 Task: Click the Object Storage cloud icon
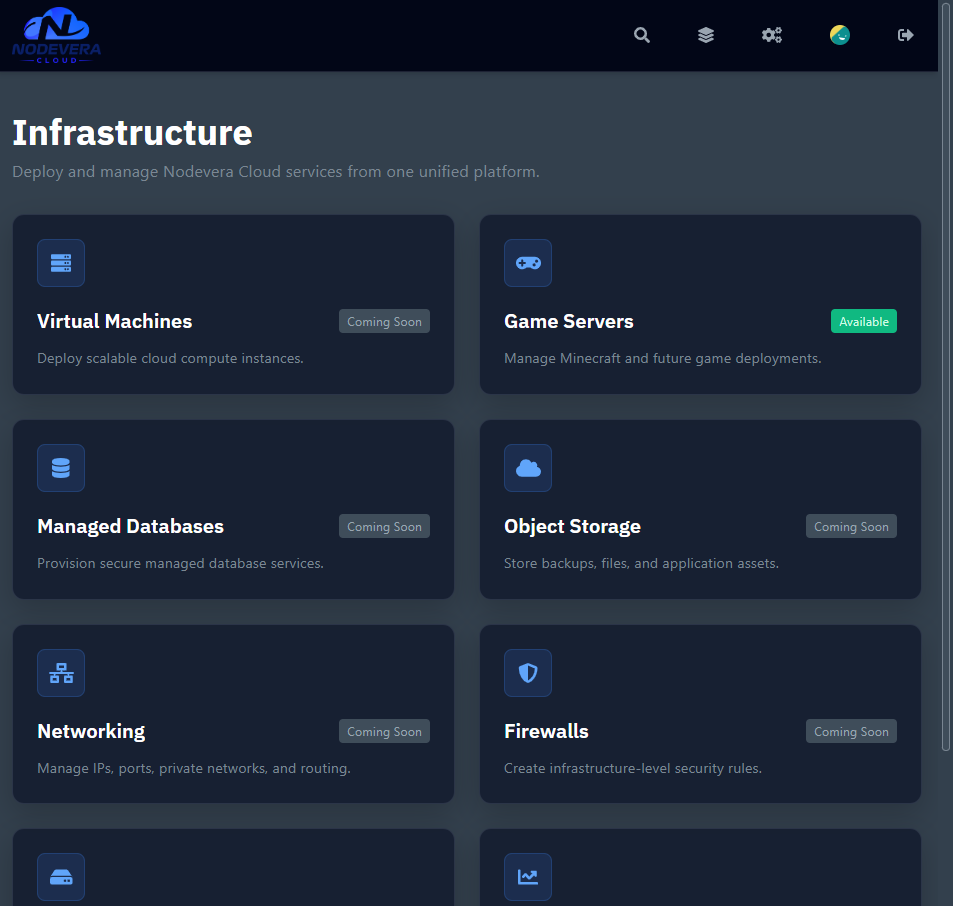tap(528, 468)
